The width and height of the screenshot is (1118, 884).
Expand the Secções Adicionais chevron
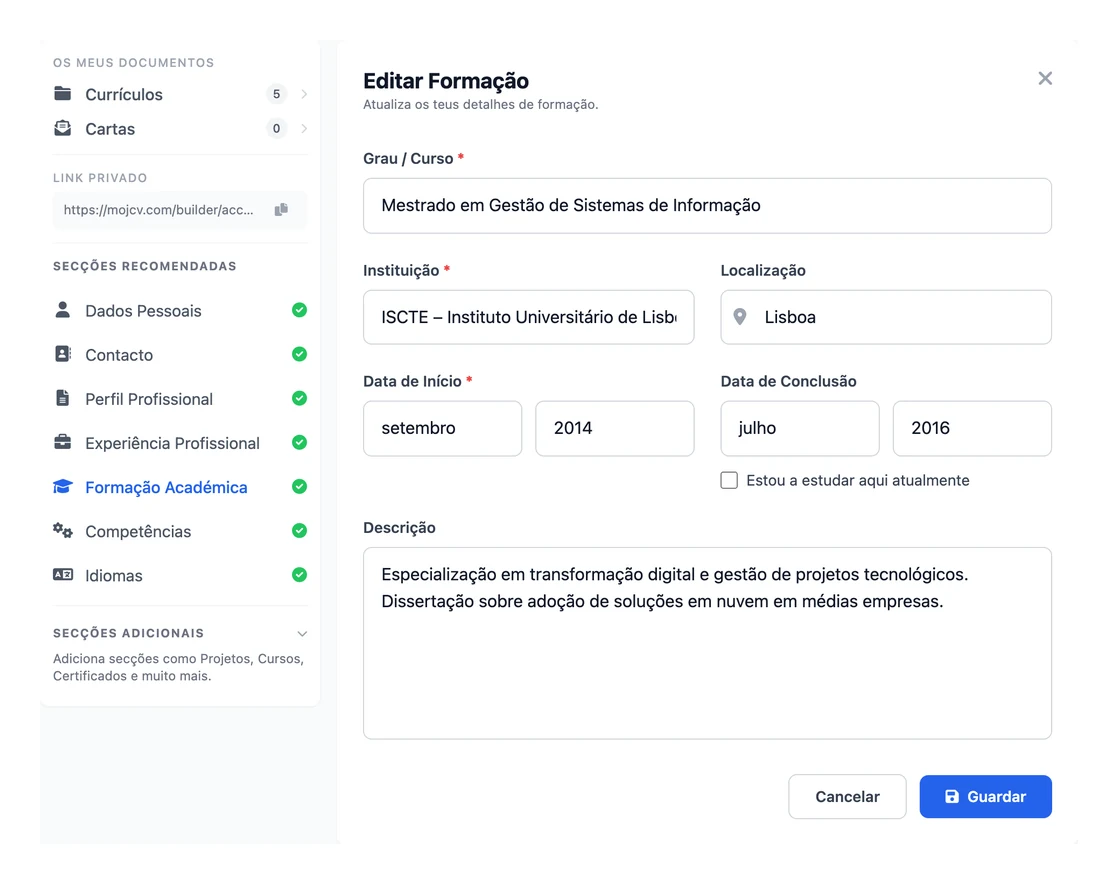click(x=302, y=634)
